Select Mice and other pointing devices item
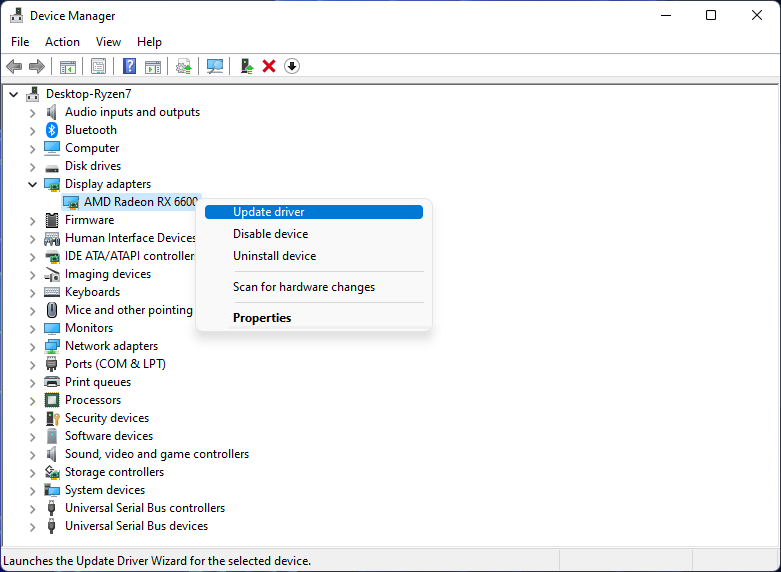The width and height of the screenshot is (781, 572). 129,310
